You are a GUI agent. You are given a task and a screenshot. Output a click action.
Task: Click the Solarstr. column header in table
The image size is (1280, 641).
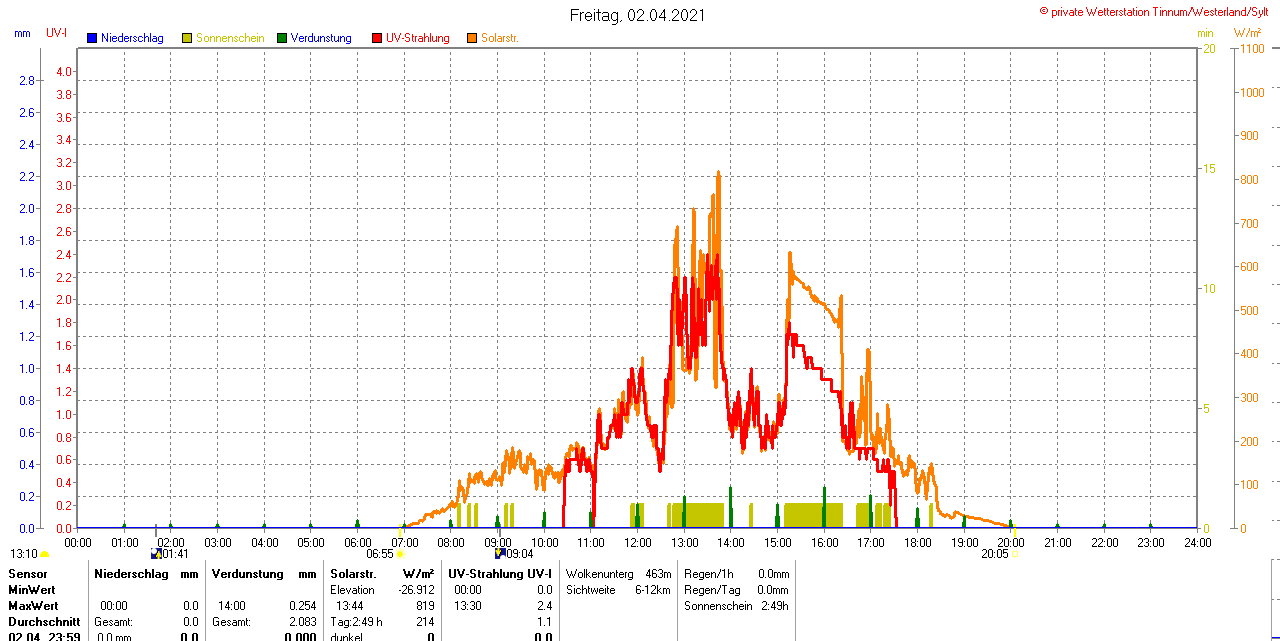tap(352, 574)
